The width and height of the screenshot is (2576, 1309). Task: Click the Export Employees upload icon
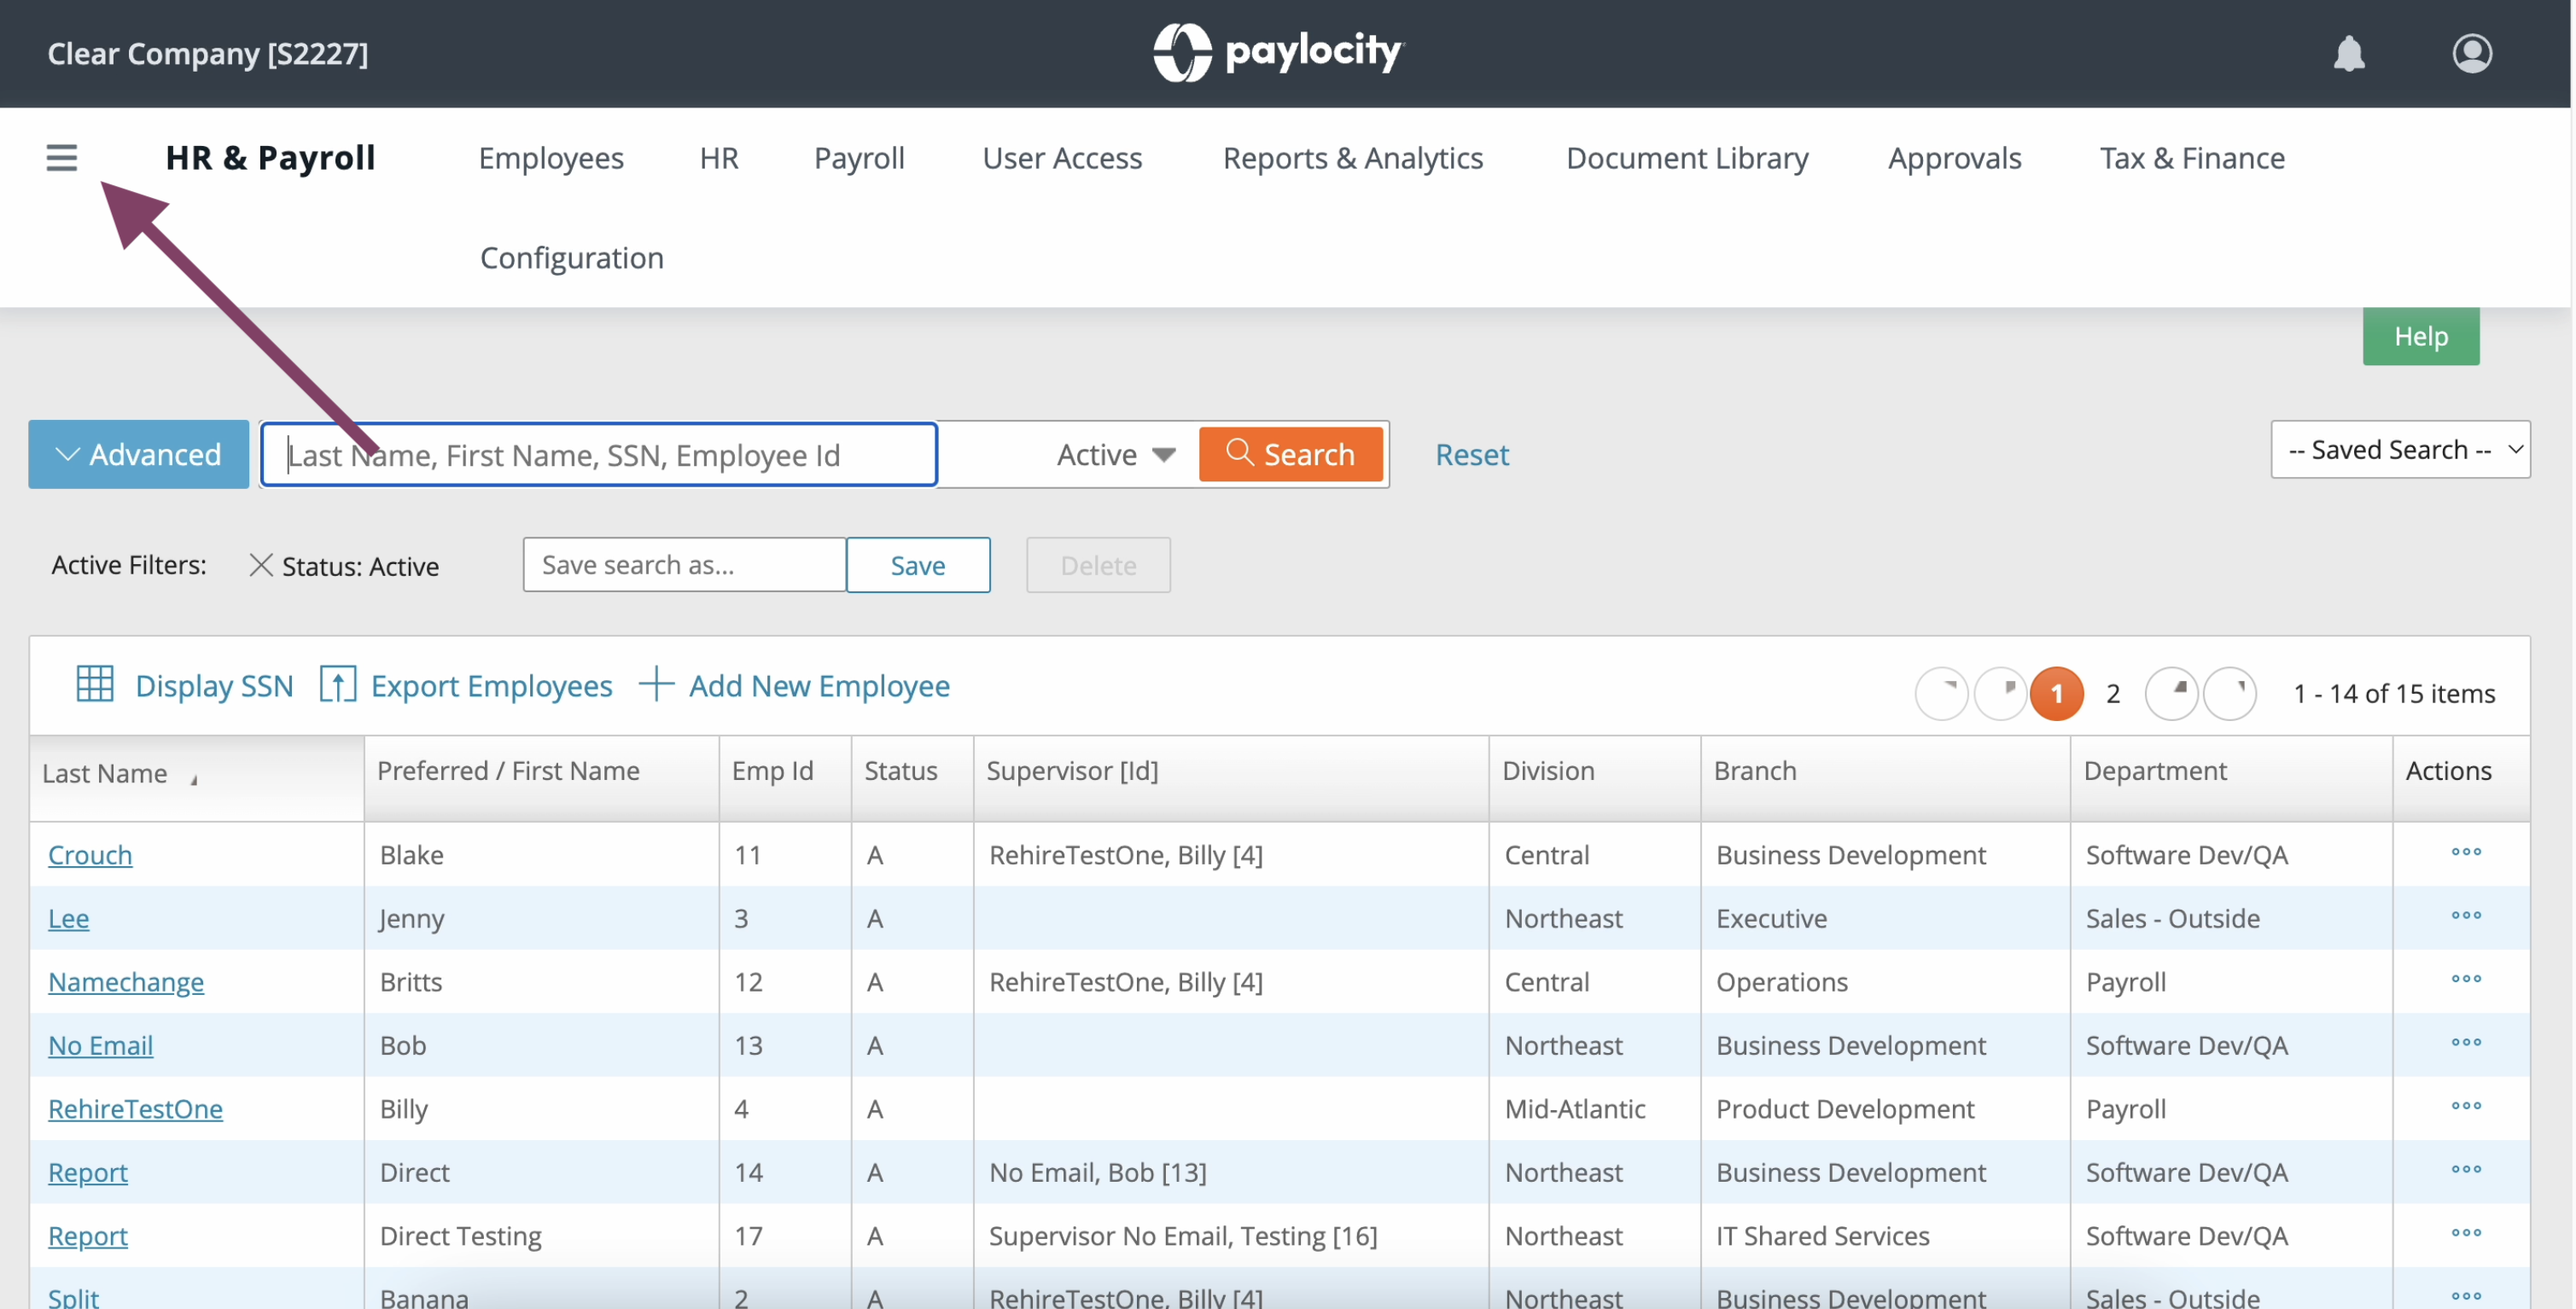(x=338, y=684)
